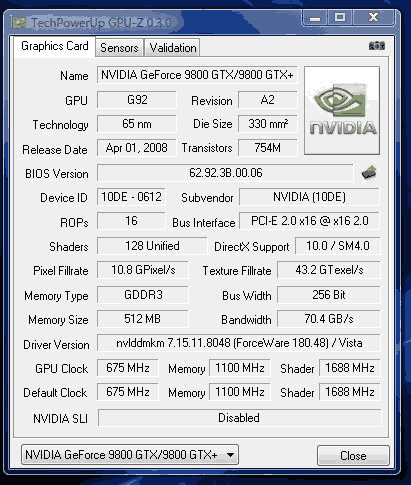The image size is (411, 485).
Task: Click the GPU Clock 675 MHz field
Action: click(x=128, y=368)
